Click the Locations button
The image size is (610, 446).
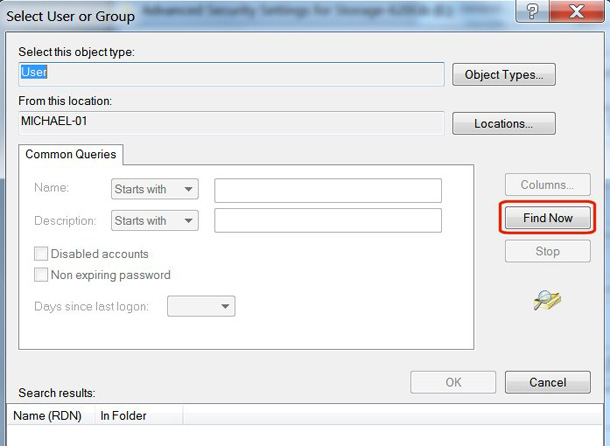coord(504,124)
